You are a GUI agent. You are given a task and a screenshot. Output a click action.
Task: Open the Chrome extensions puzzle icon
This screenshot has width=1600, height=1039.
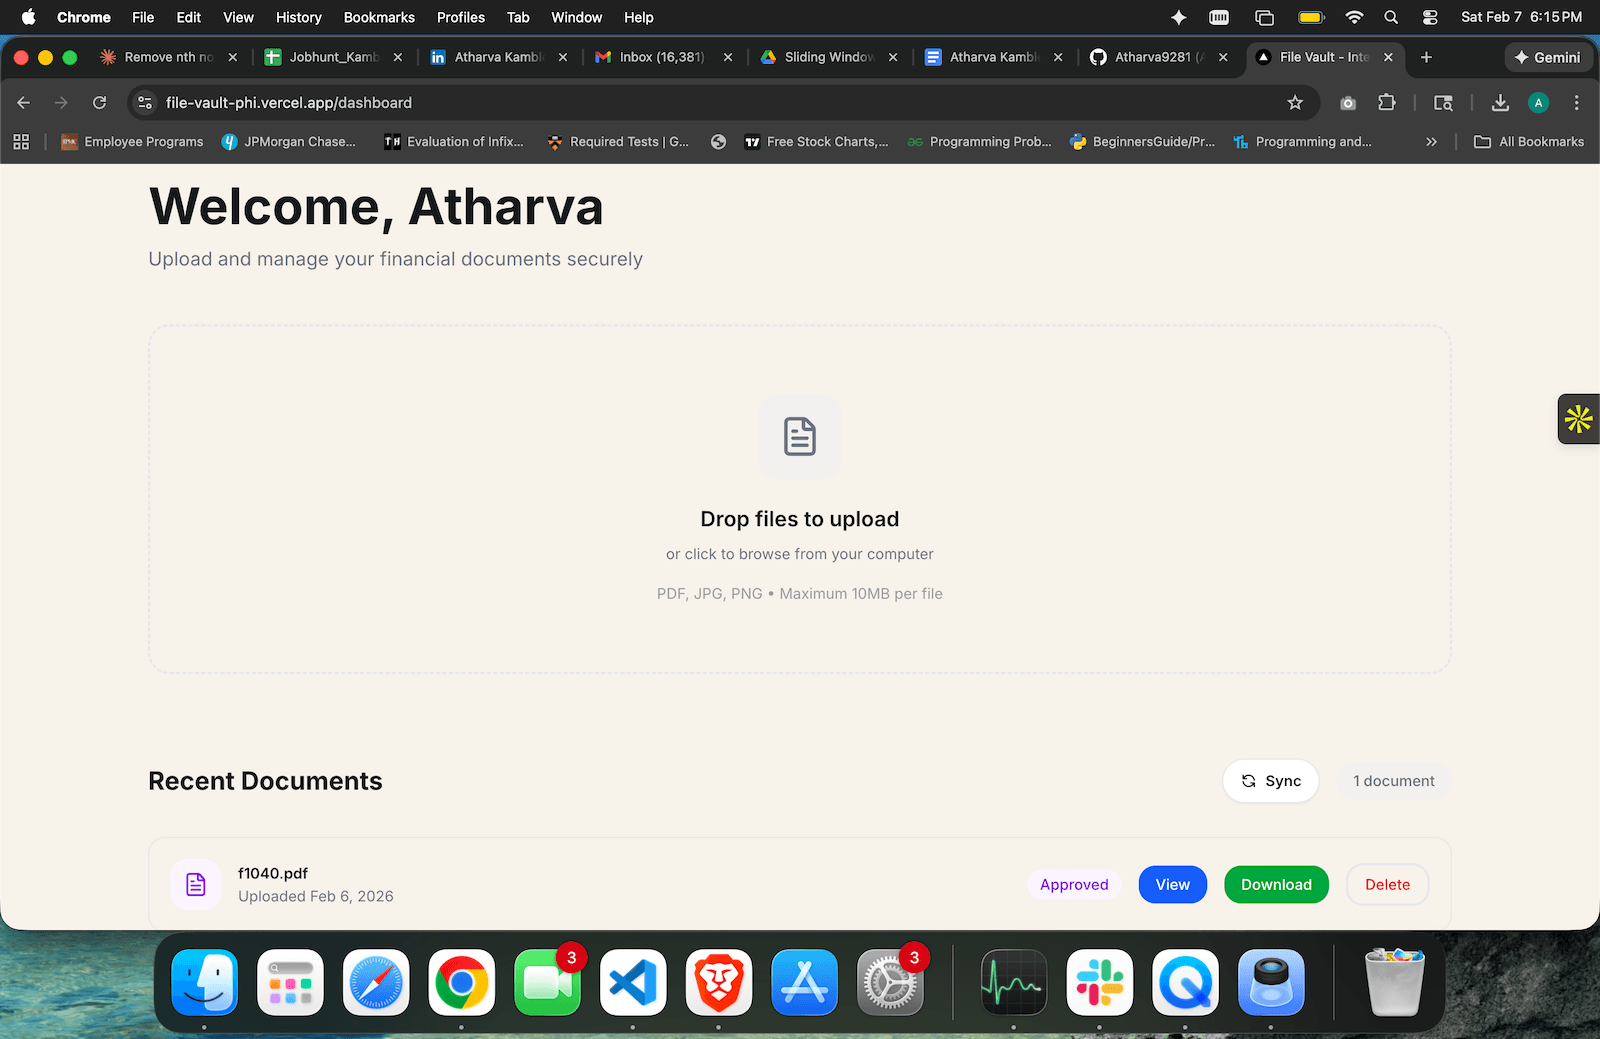point(1386,103)
